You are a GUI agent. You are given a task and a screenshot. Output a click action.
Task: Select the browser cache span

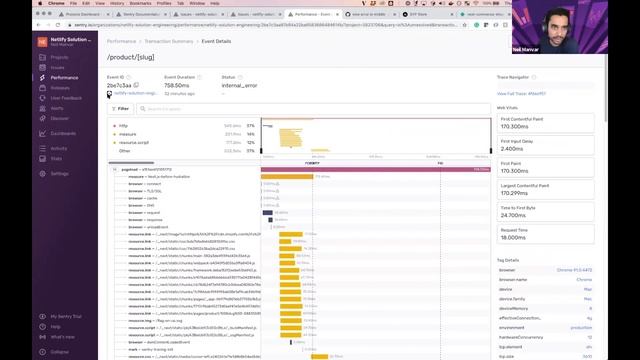[143, 198]
